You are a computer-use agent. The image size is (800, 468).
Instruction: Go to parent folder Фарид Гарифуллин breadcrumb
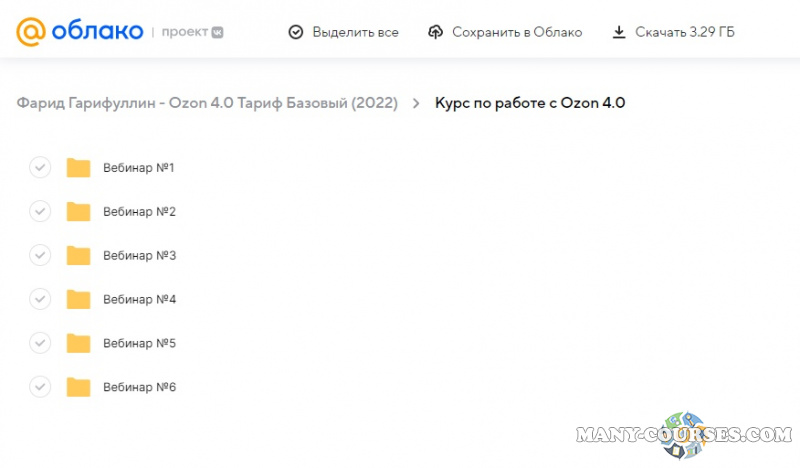(207, 103)
